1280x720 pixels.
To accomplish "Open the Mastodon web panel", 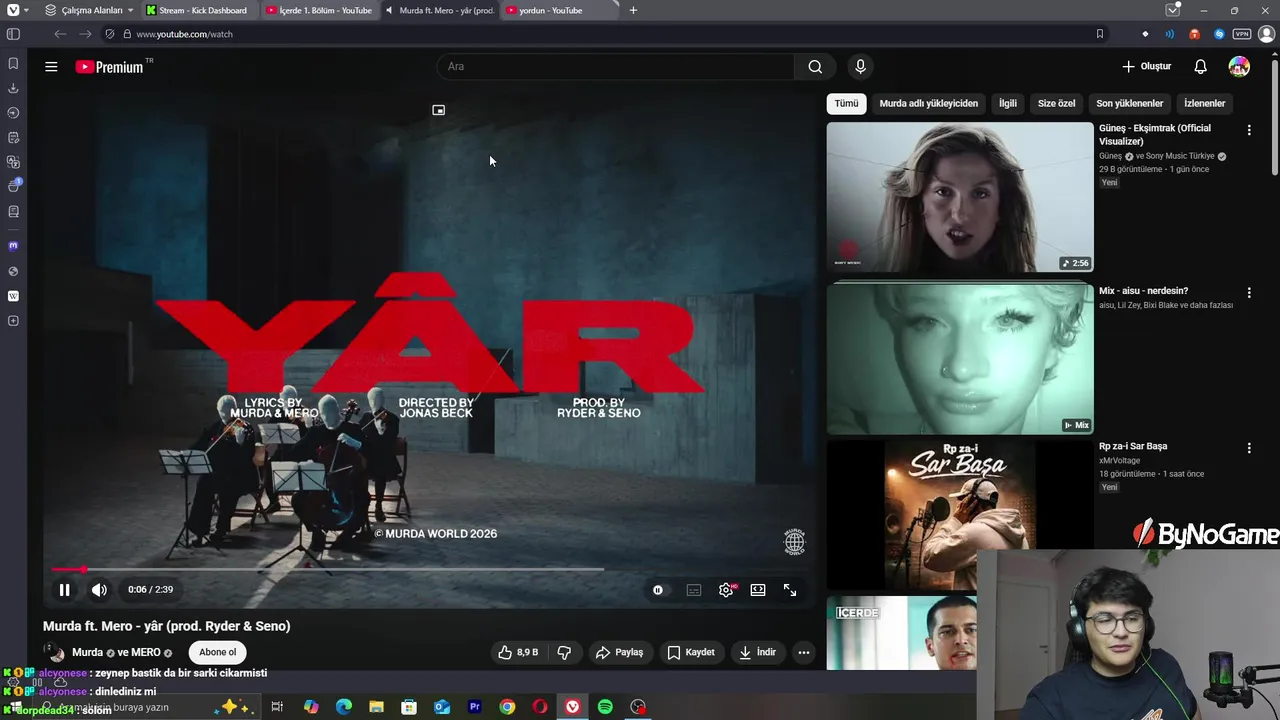I will pyautogui.click(x=13, y=246).
